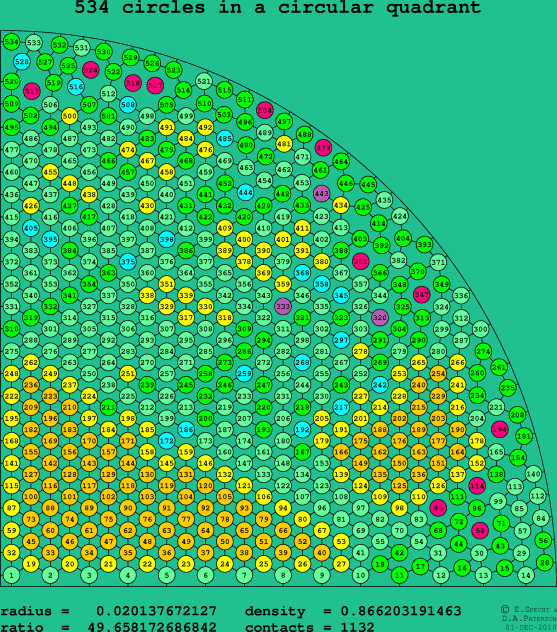Click the cyan circle numbered 528
557x632 pixels.
coord(22,62)
